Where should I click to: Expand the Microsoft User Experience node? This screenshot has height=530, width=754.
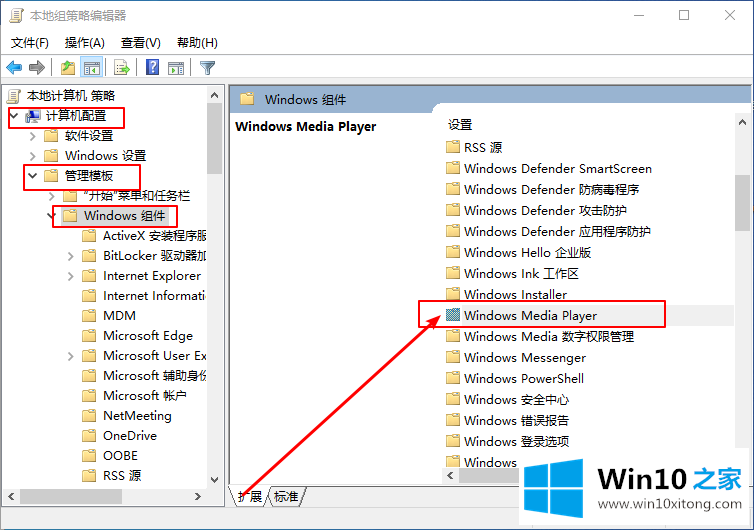click(71, 356)
